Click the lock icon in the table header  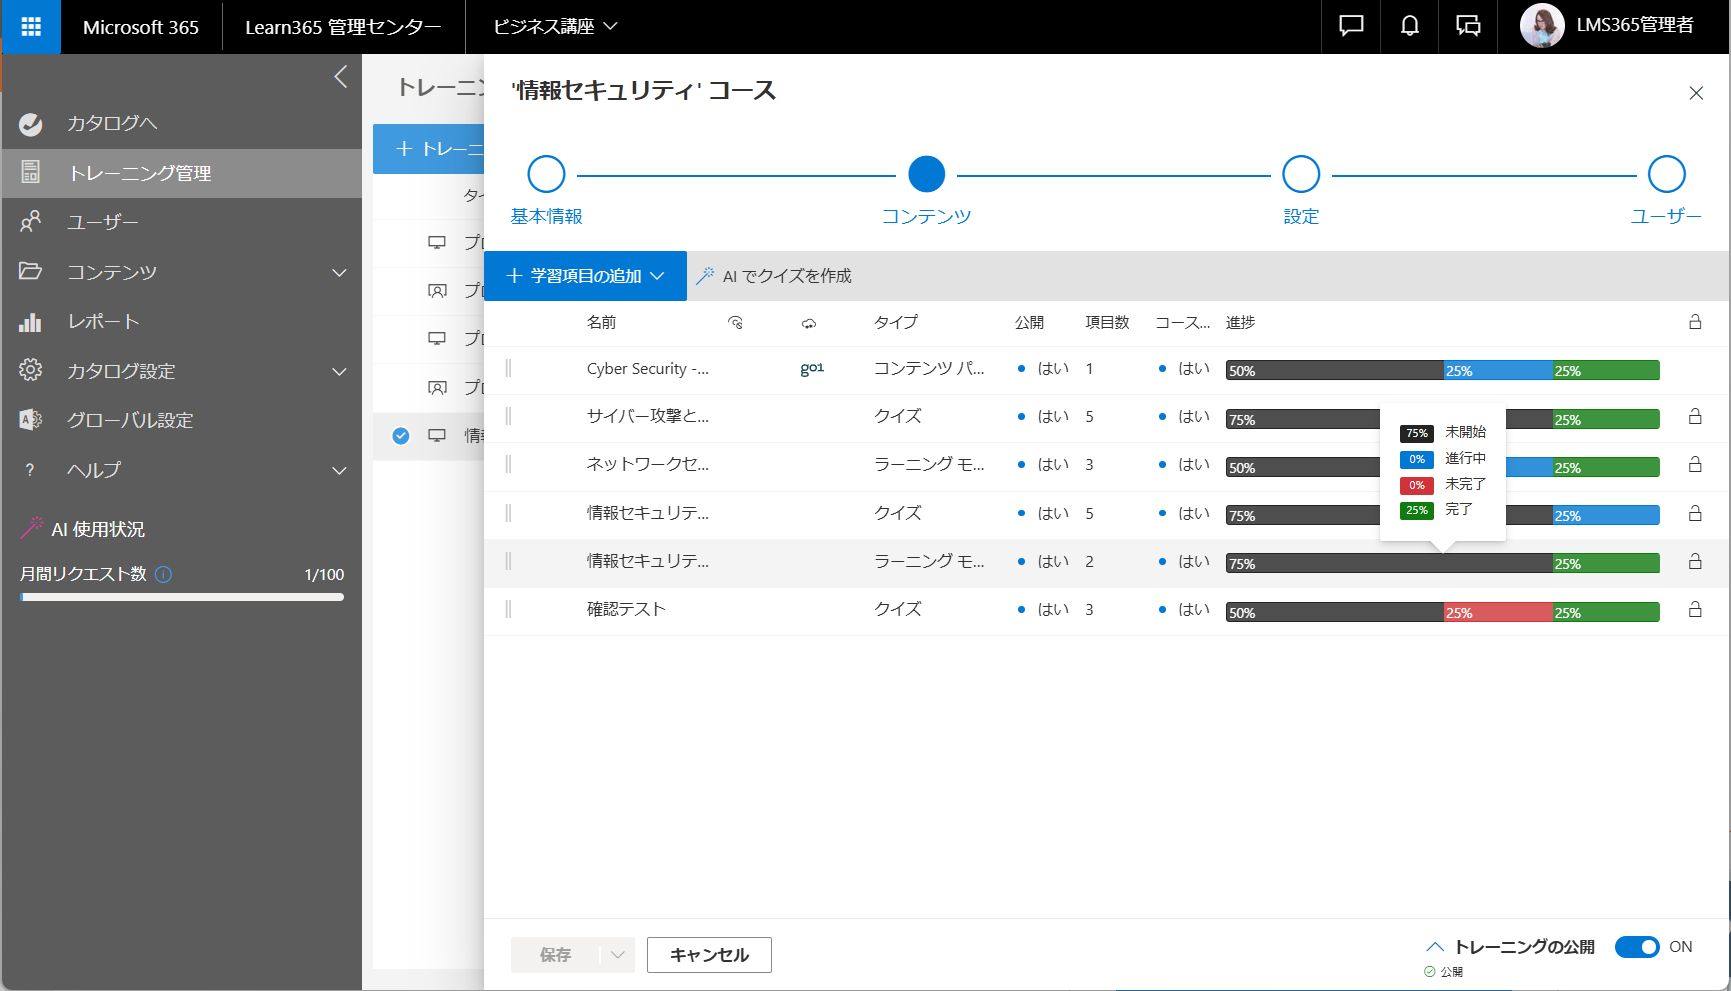pos(1695,322)
